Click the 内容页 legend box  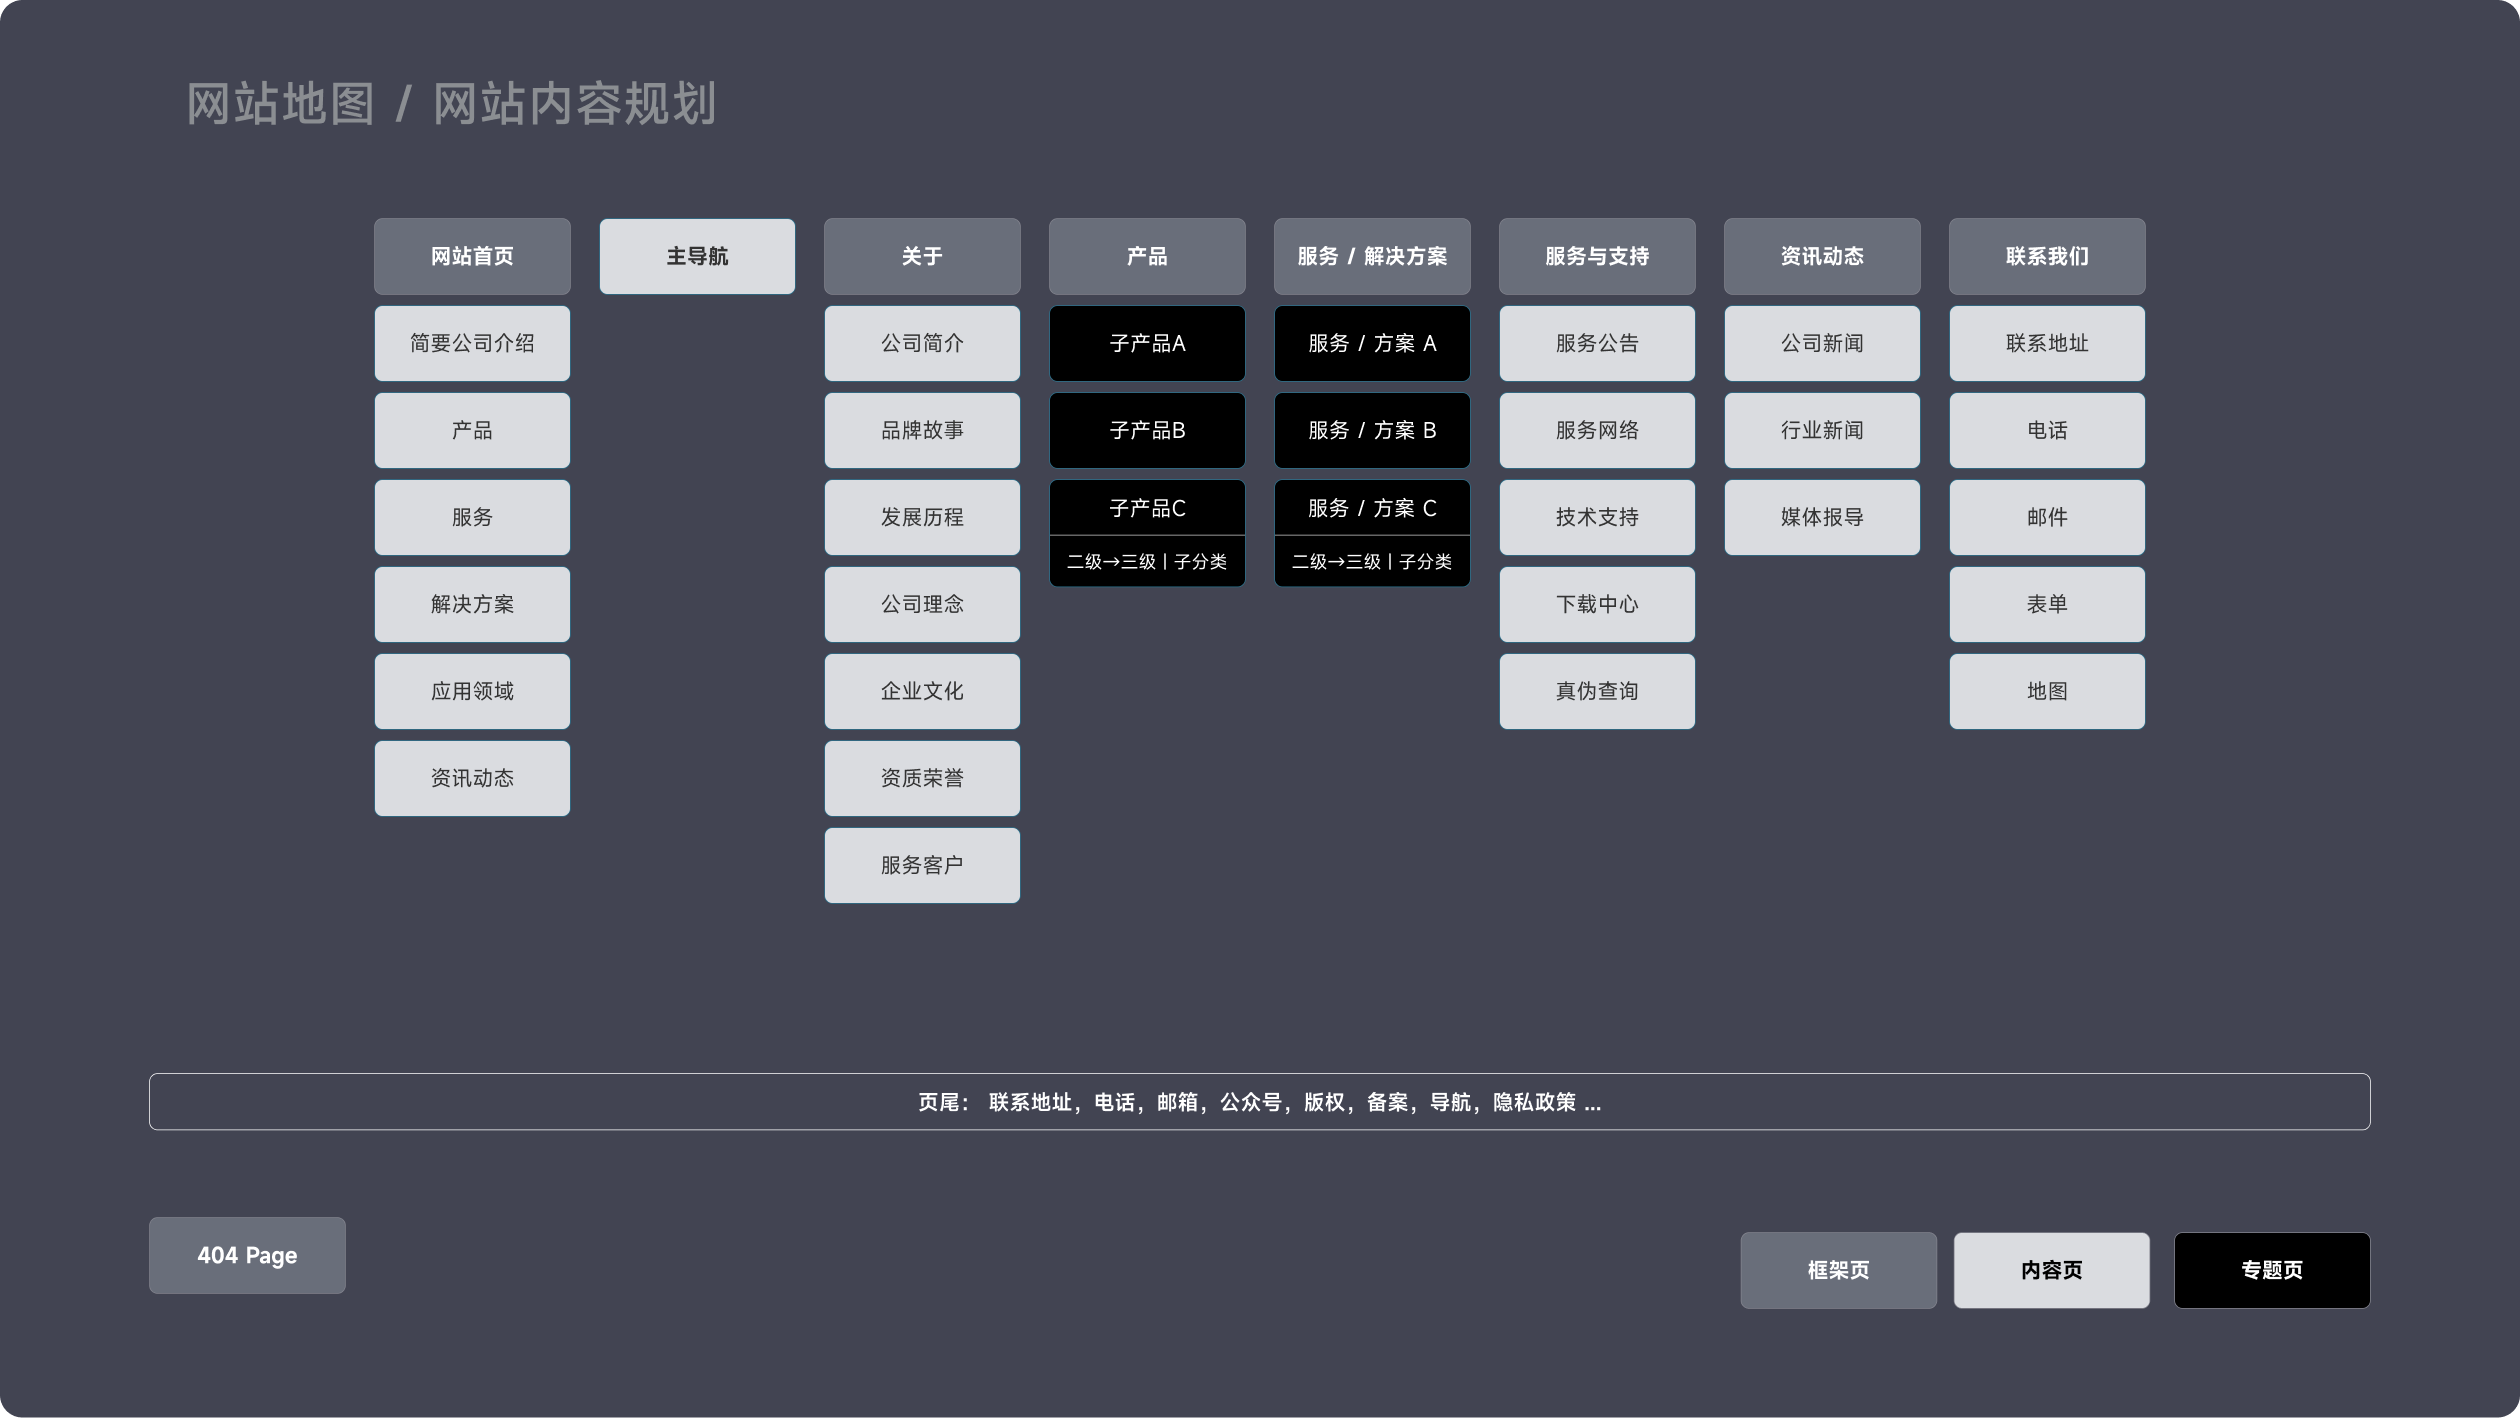[x=2051, y=1270]
